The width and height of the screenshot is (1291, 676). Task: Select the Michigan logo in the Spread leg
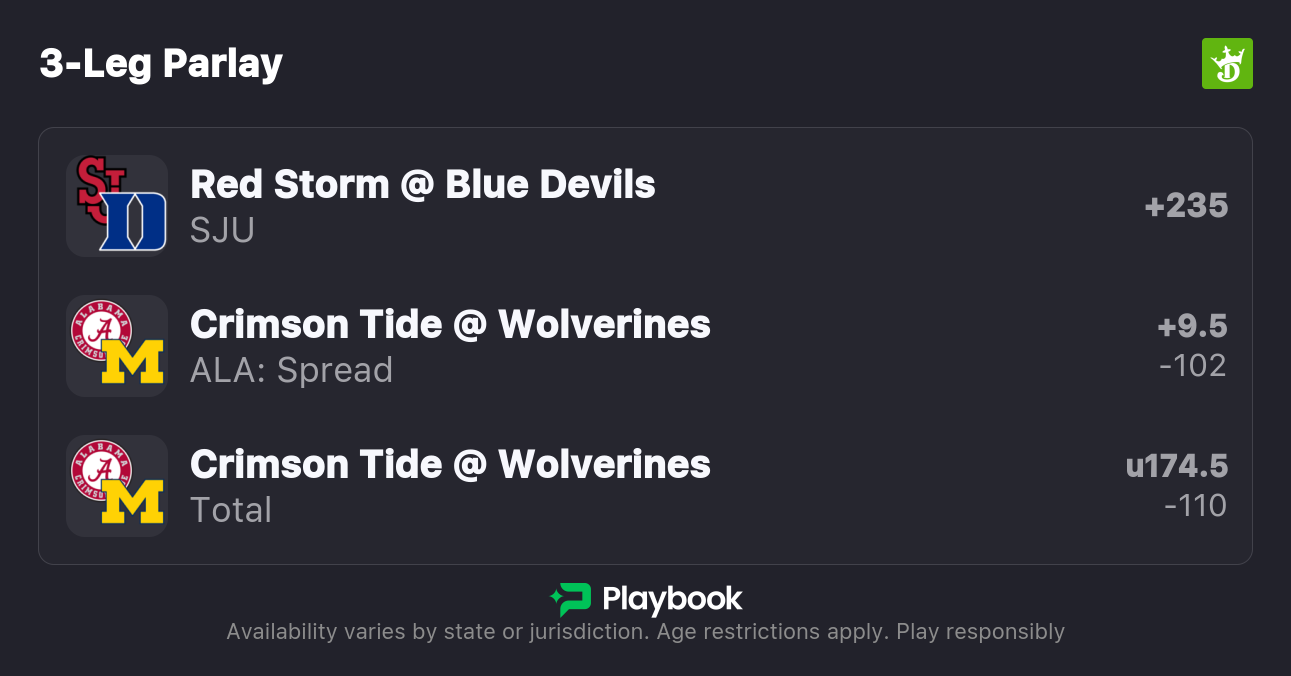133,362
